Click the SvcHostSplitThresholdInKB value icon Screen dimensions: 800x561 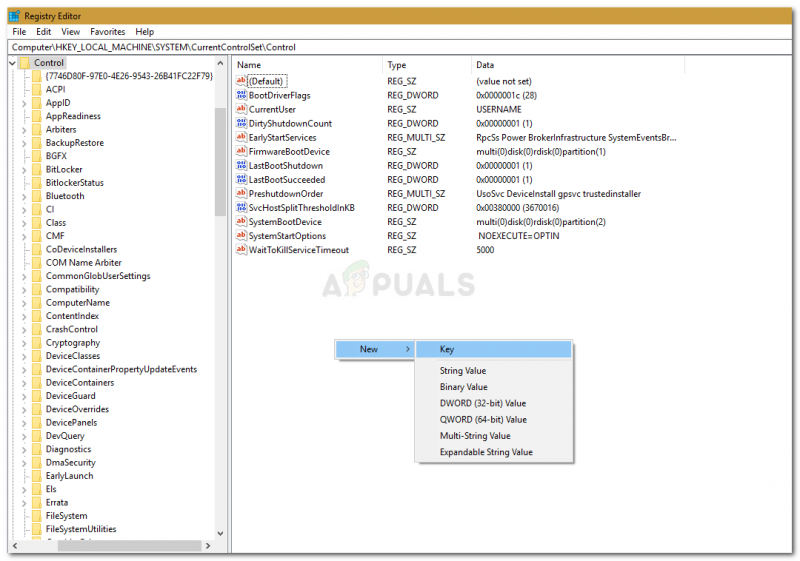click(x=241, y=207)
